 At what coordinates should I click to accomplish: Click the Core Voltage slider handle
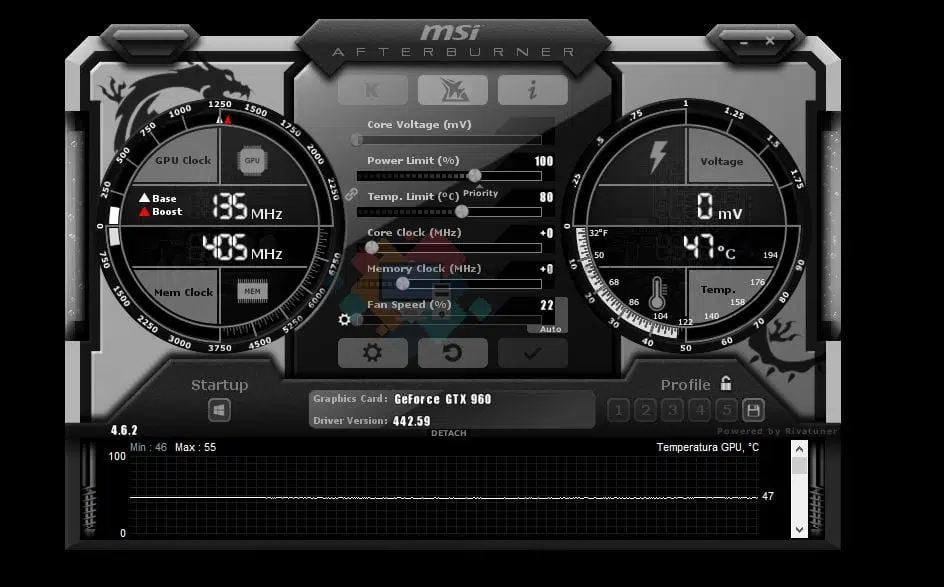[357, 140]
